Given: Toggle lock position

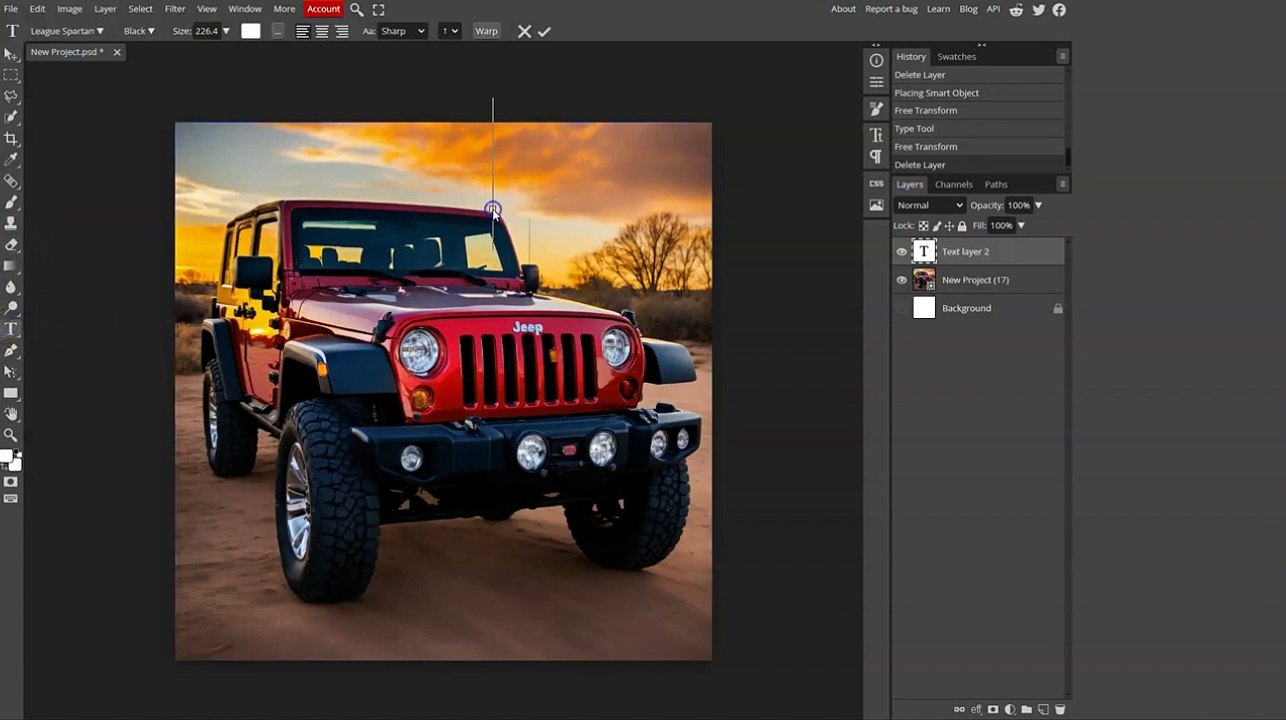Looking at the screenshot, I should click(x=949, y=226).
